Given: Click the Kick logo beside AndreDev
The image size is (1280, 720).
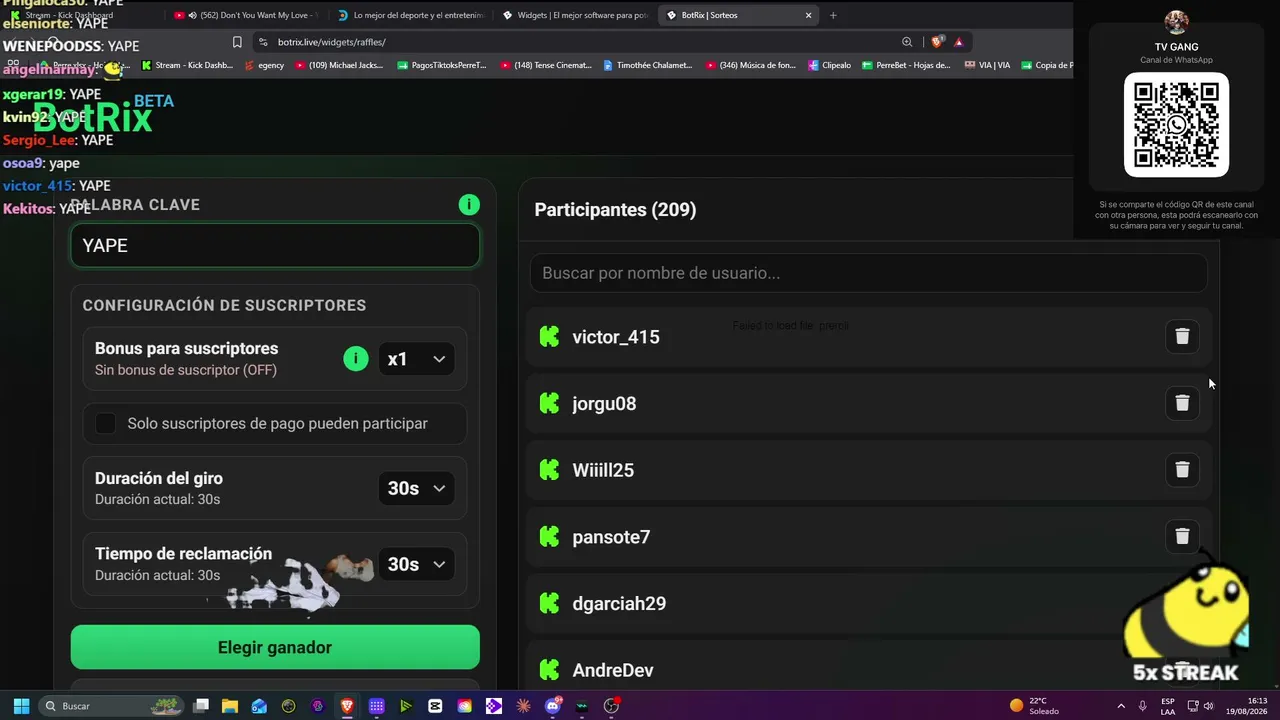Looking at the screenshot, I should click(x=549, y=670).
